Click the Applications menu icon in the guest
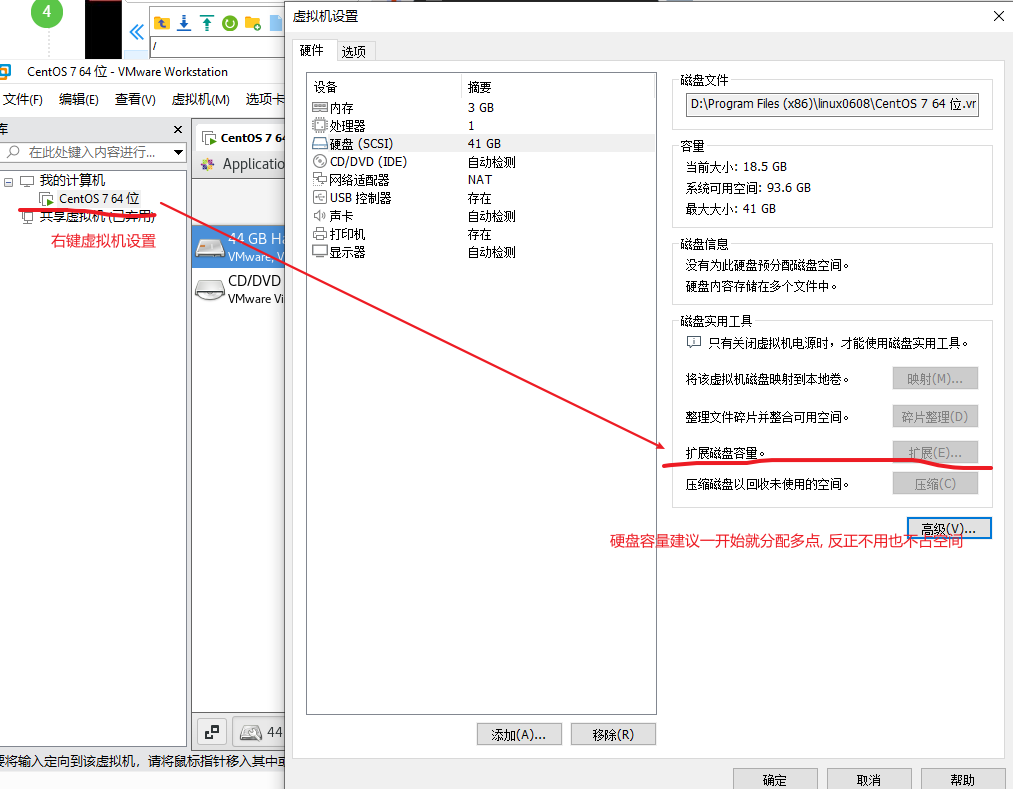The height and width of the screenshot is (789, 1013). (x=207, y=165)
